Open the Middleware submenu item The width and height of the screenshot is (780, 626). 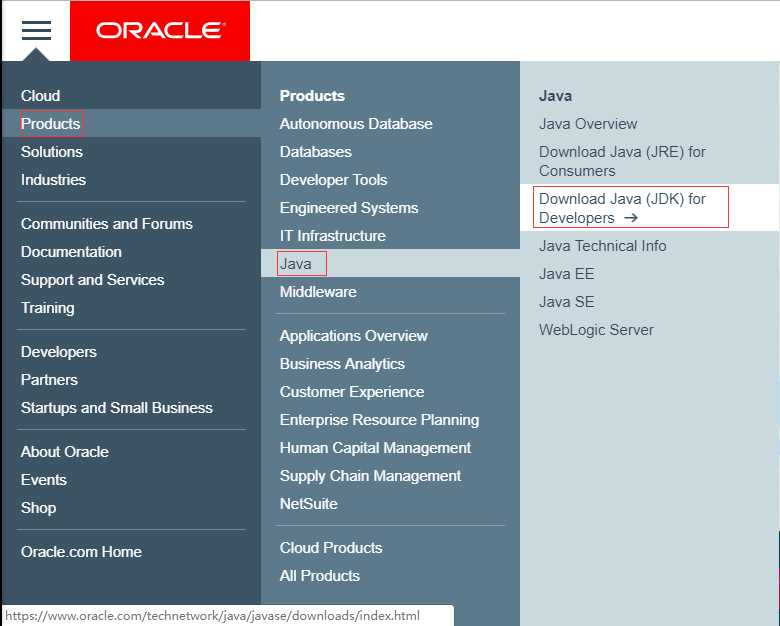318,292
